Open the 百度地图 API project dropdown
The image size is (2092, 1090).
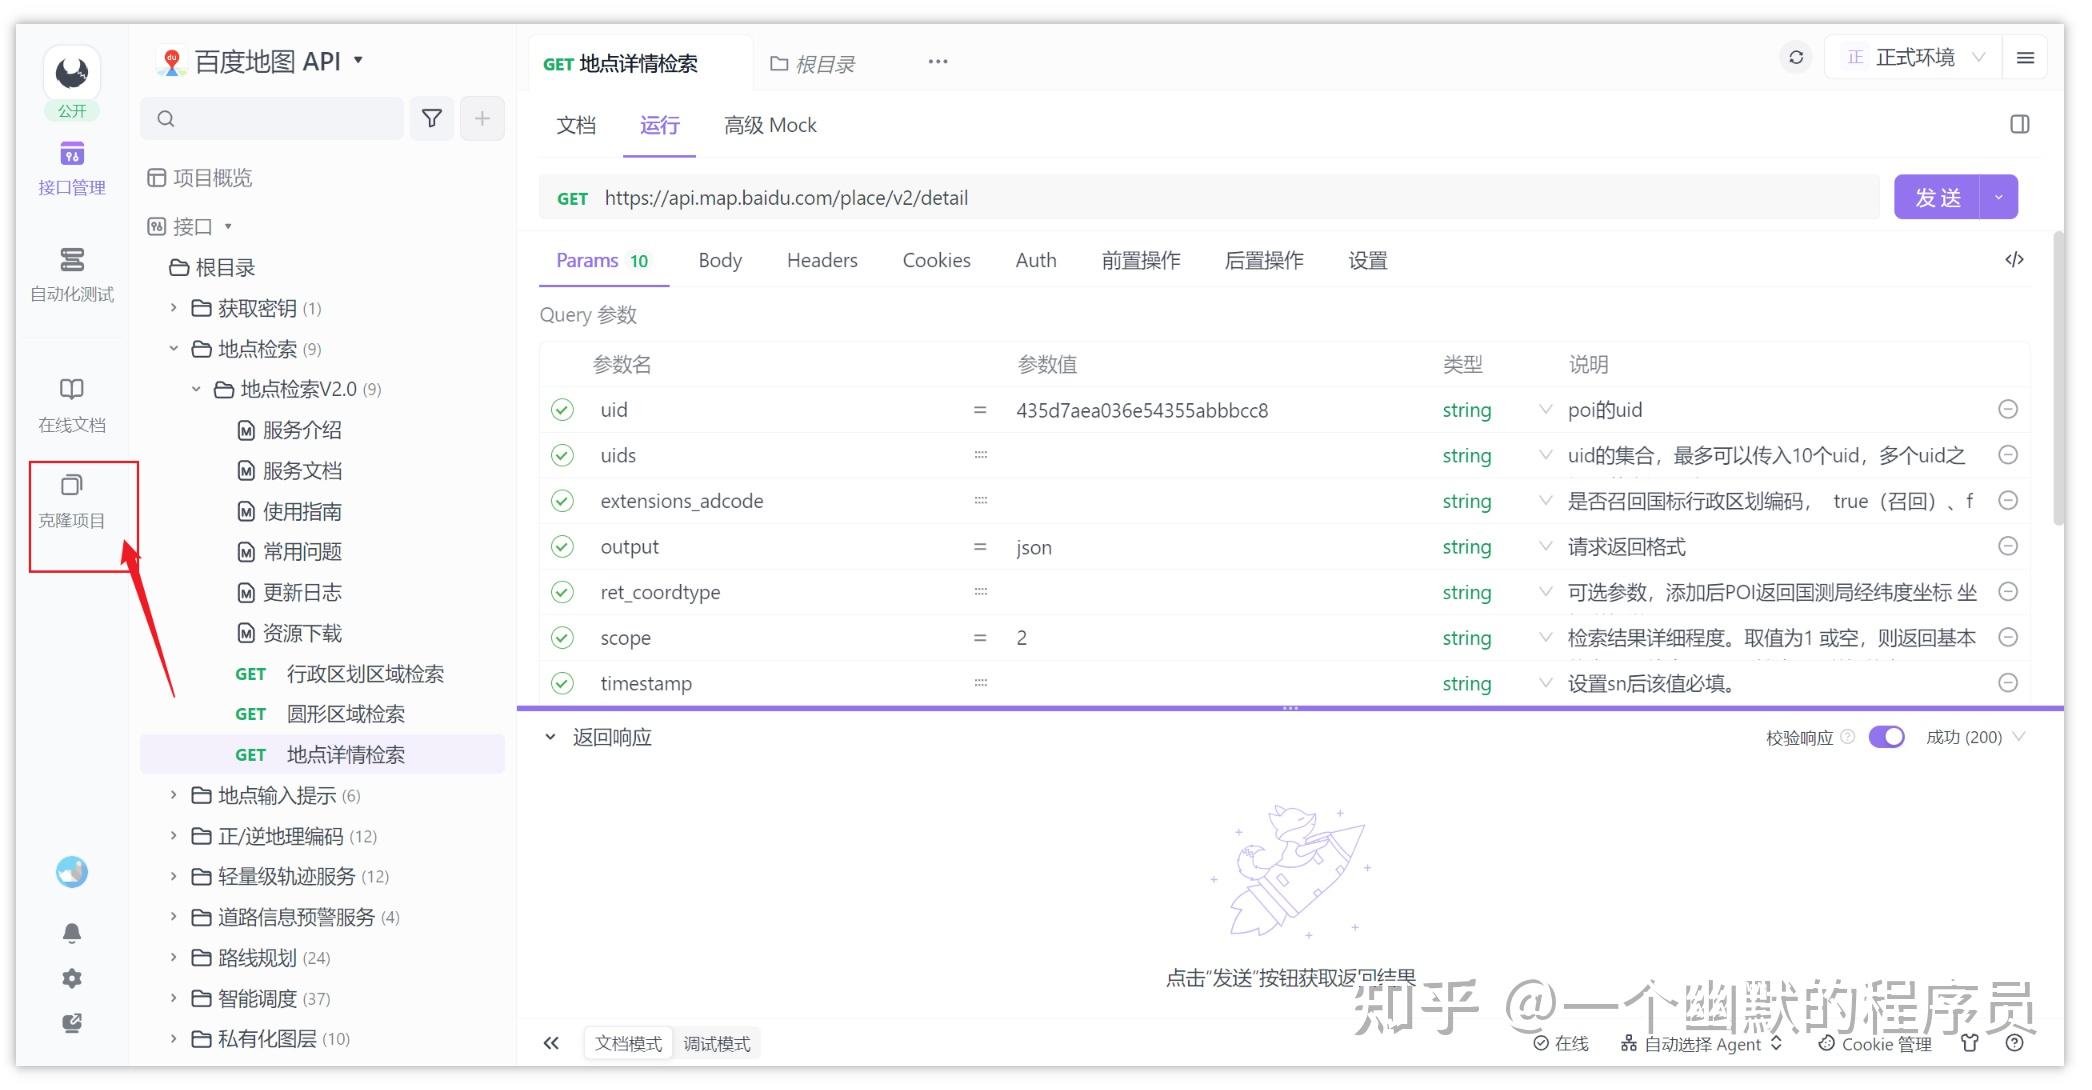point(260,62)
